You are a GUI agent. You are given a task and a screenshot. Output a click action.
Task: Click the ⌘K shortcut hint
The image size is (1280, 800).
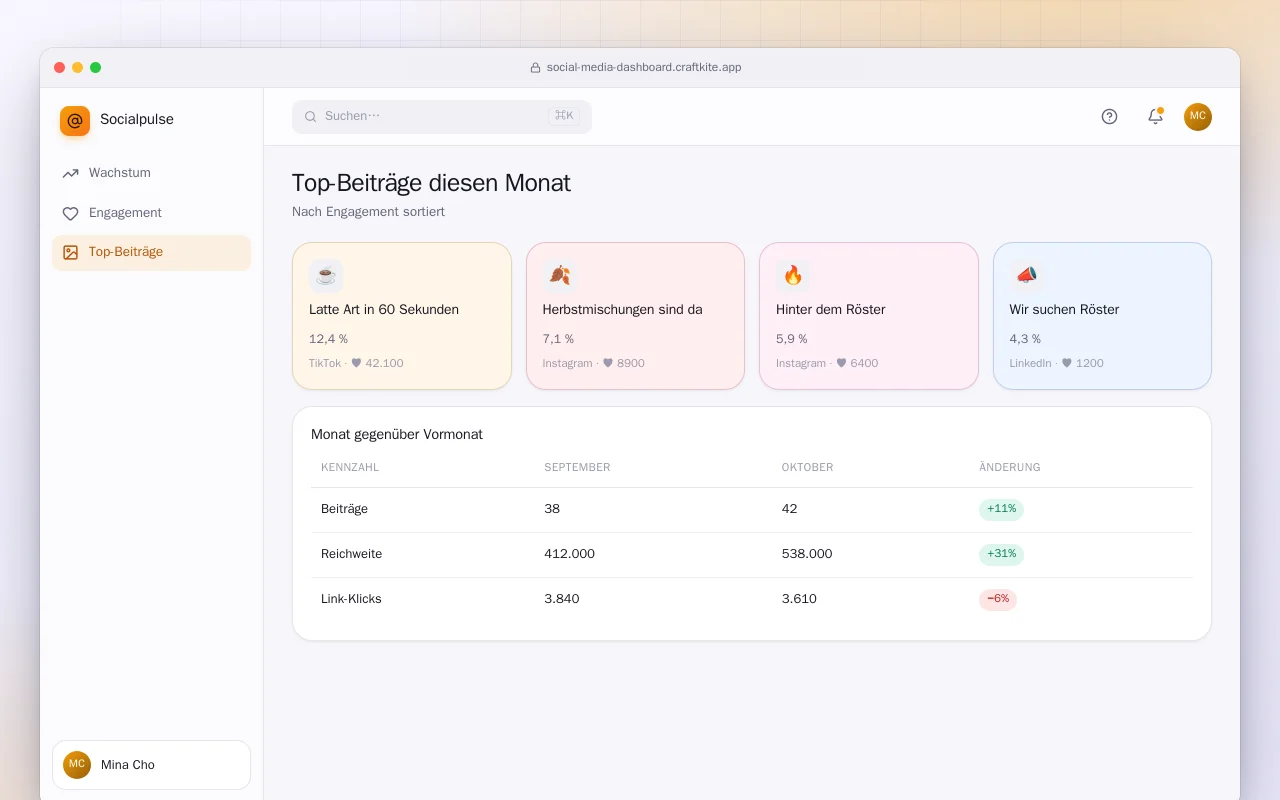pyautogui.click(x=564, y=116)
